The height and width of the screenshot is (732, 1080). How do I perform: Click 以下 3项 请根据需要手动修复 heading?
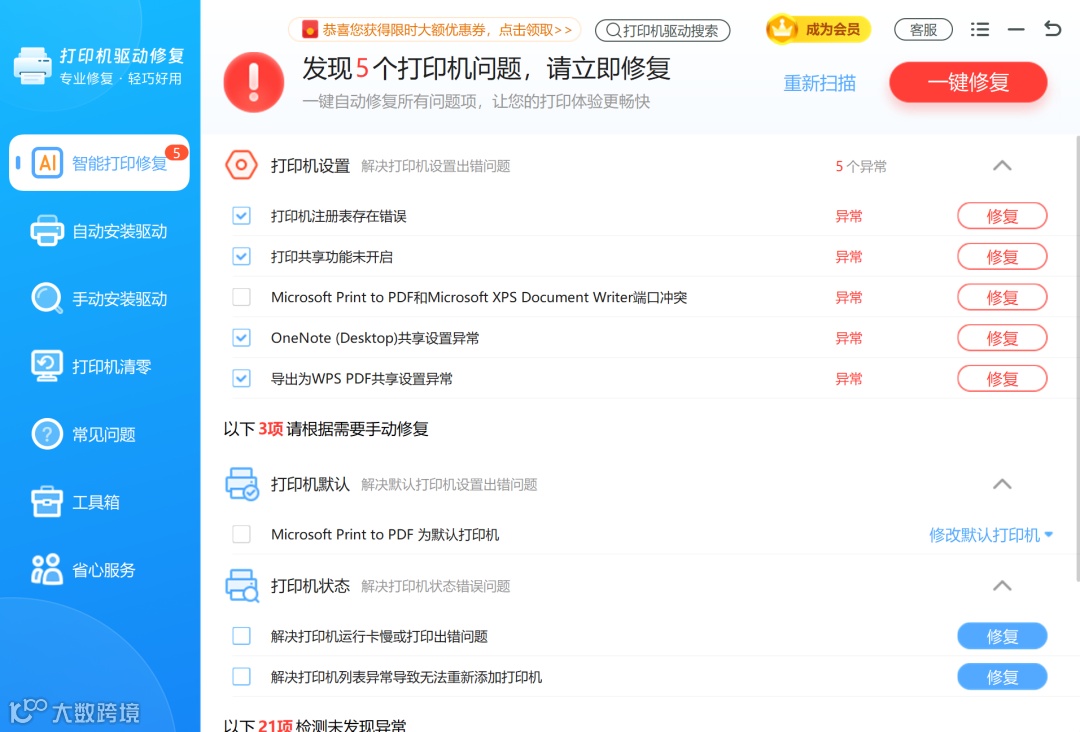pos(326,429)
